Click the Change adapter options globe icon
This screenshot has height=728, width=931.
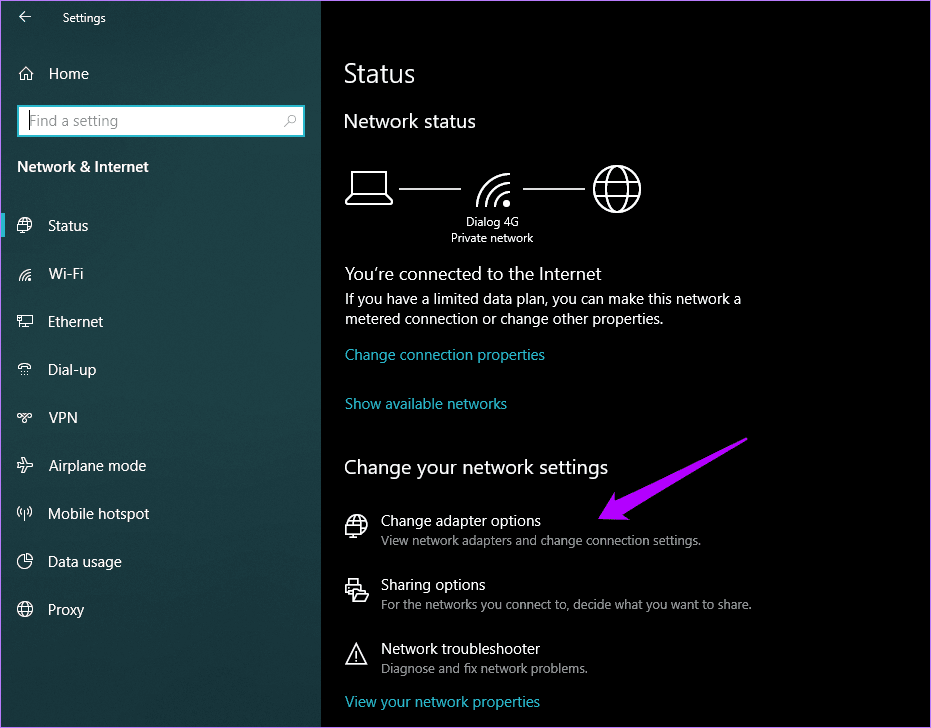(356, 526)
